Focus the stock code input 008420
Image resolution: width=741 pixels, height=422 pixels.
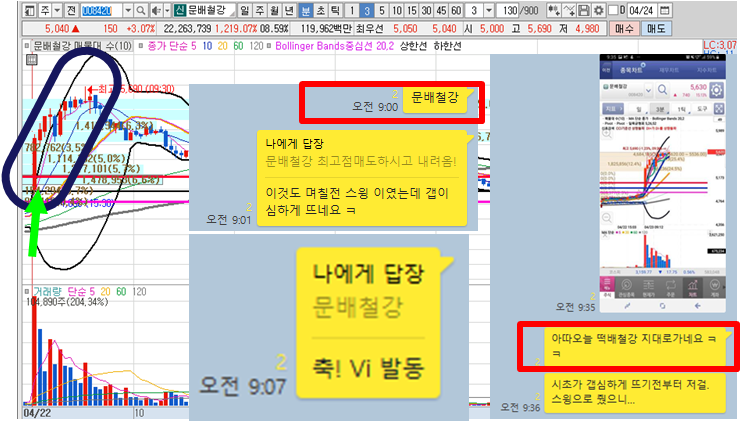click(101, 10)
